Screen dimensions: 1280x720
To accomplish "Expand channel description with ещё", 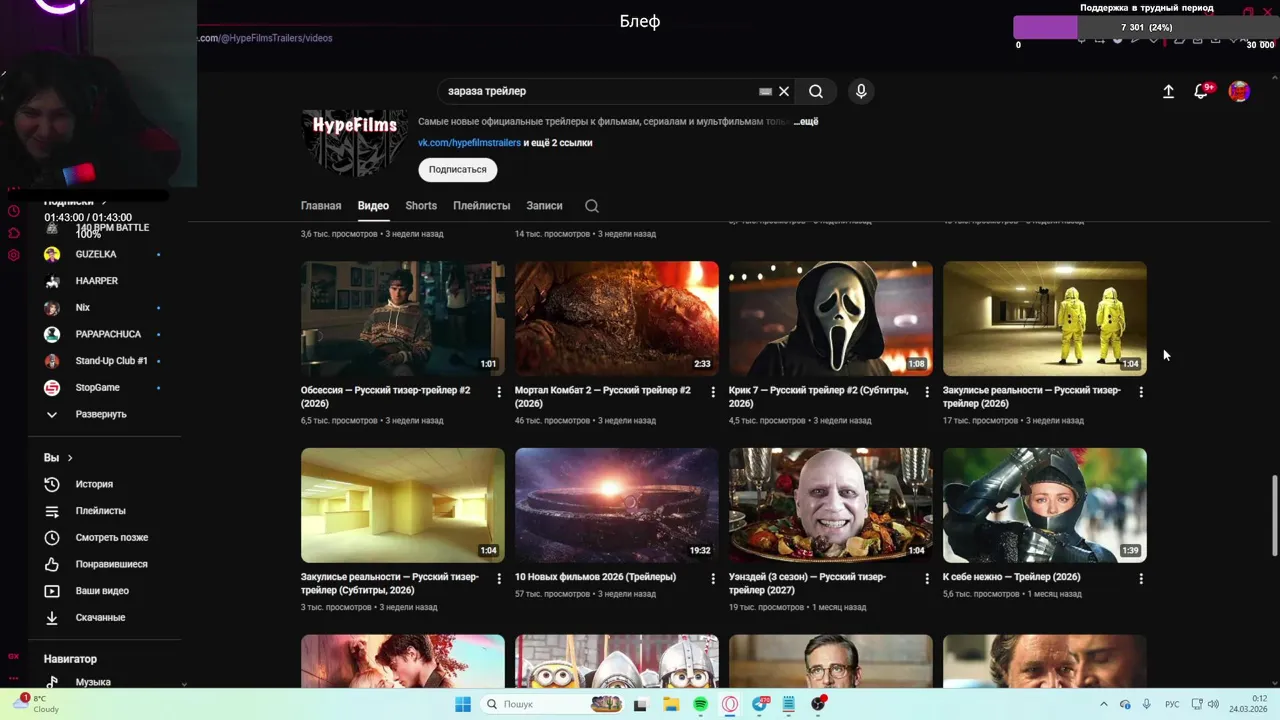I will pyautogui.click(x=807, y=122).
